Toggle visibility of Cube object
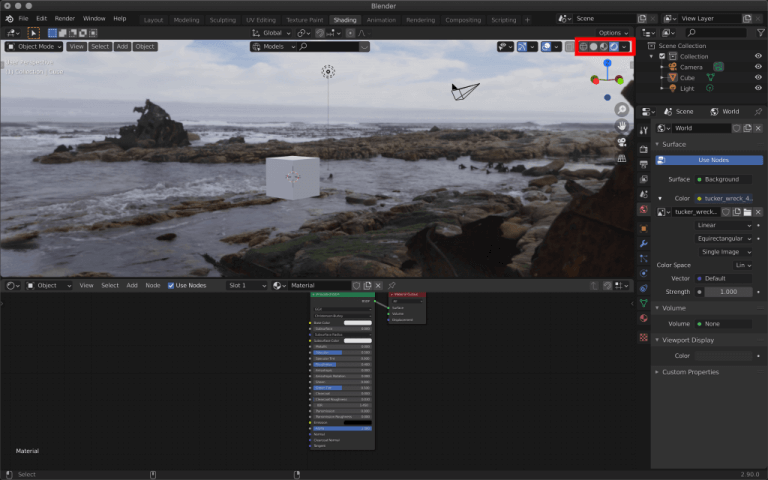768x480 pixels. [757, 77]
